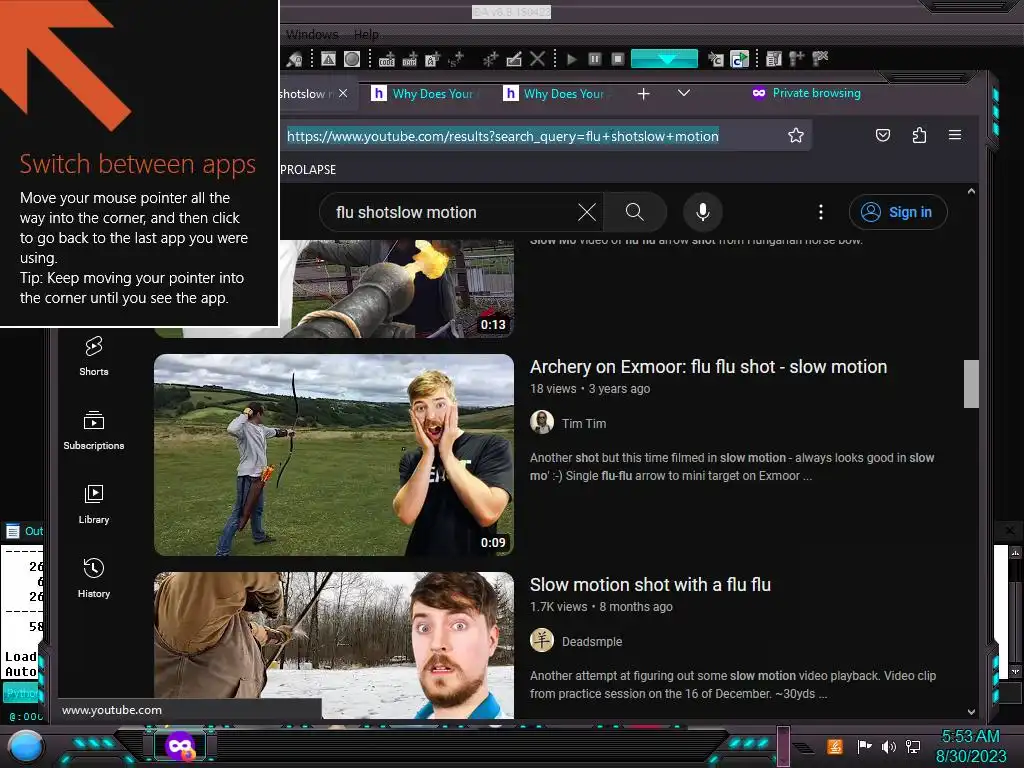Click the plug with plus toolbar icon

[x=797, y=59]
